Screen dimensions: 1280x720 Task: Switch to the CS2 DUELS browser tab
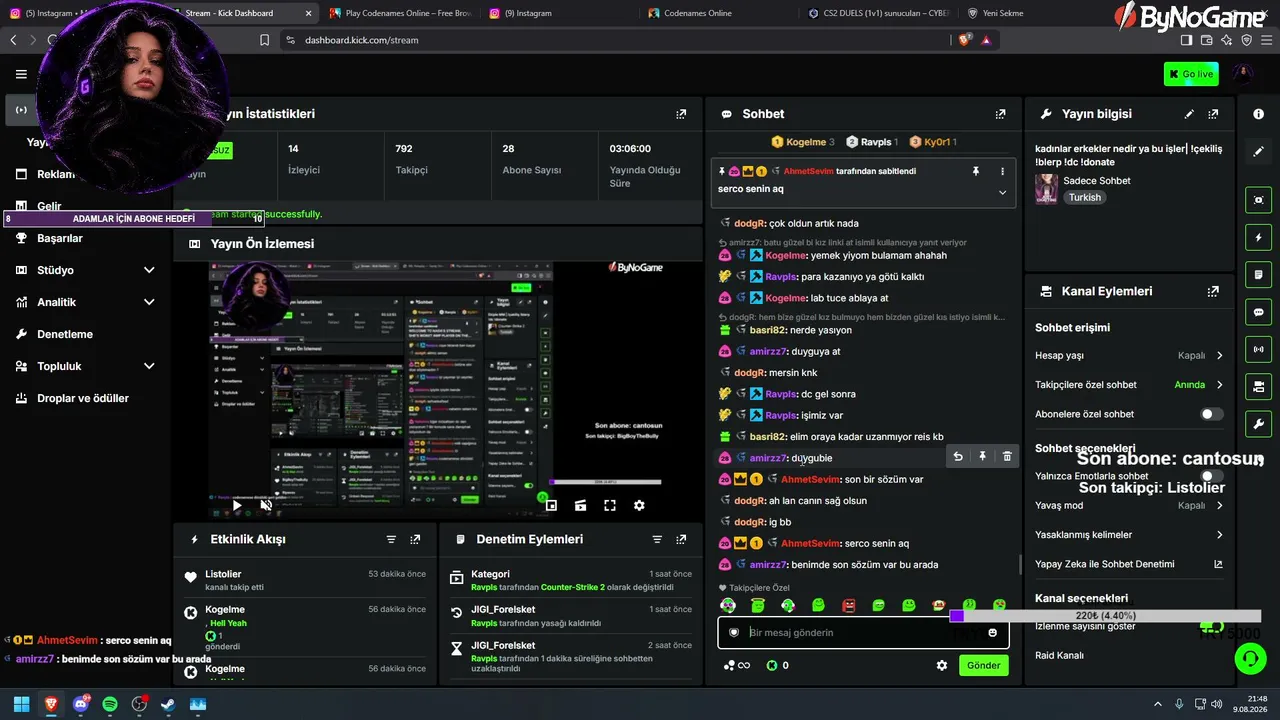click(880, 13)
